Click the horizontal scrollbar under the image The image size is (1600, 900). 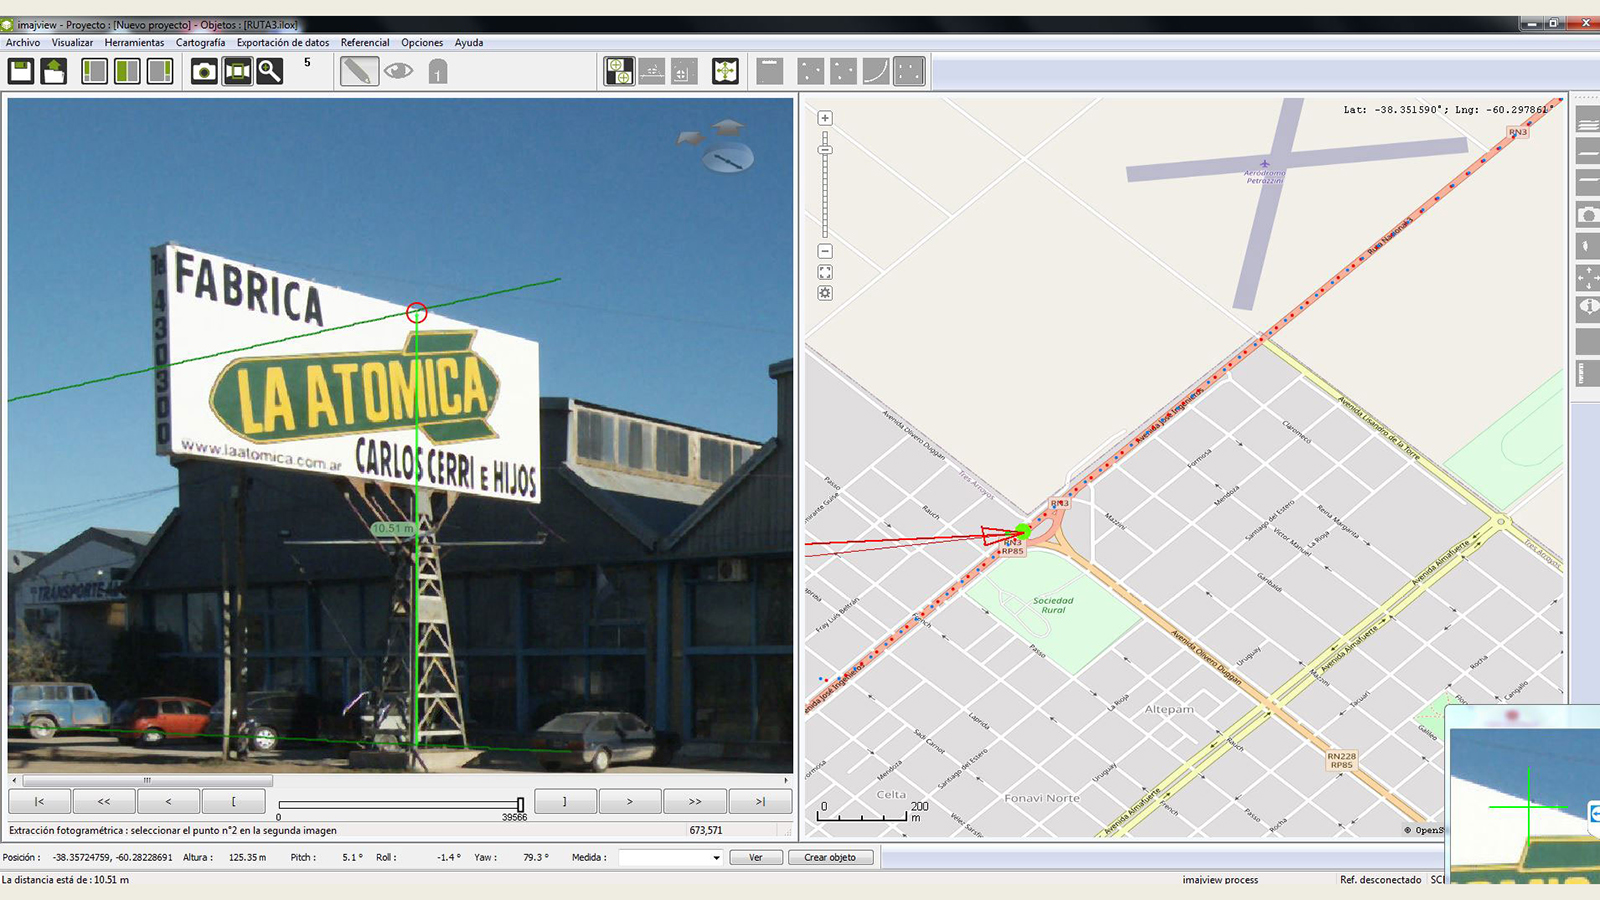[x=147, y=780]
